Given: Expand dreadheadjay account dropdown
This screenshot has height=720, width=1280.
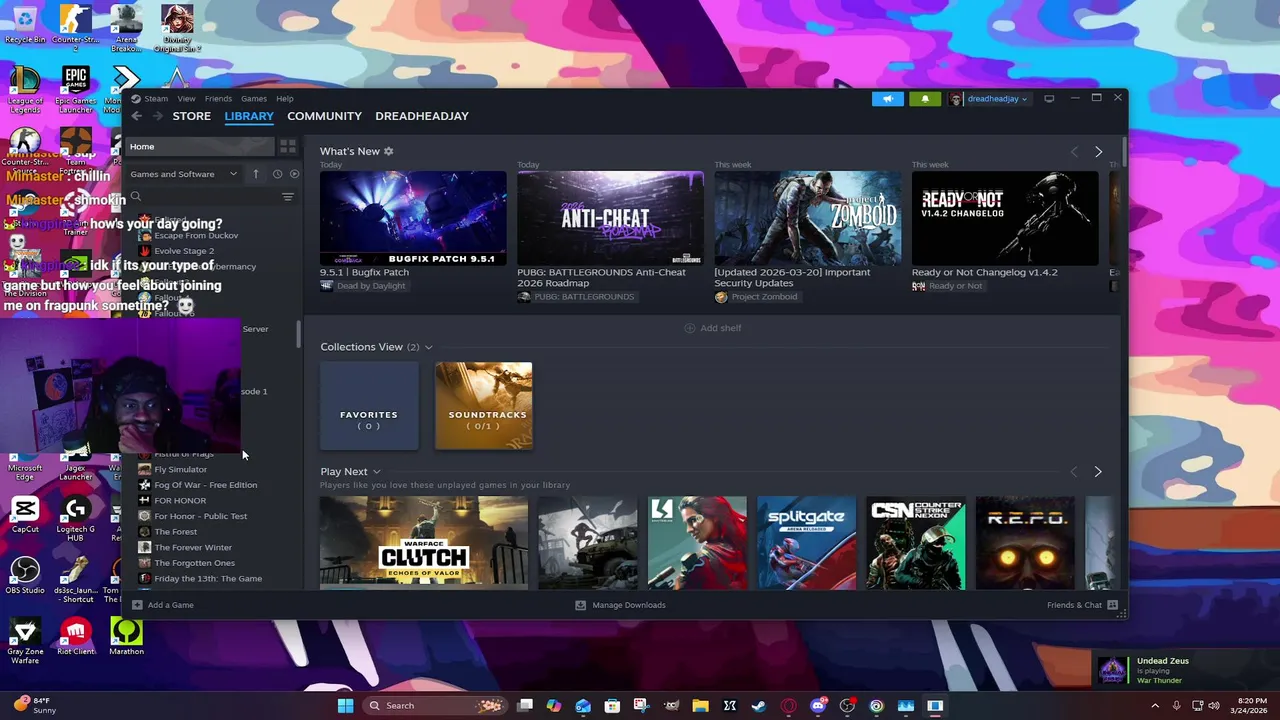Looking at the screenshot, I should pyautogui.click(x=996, y=99).
